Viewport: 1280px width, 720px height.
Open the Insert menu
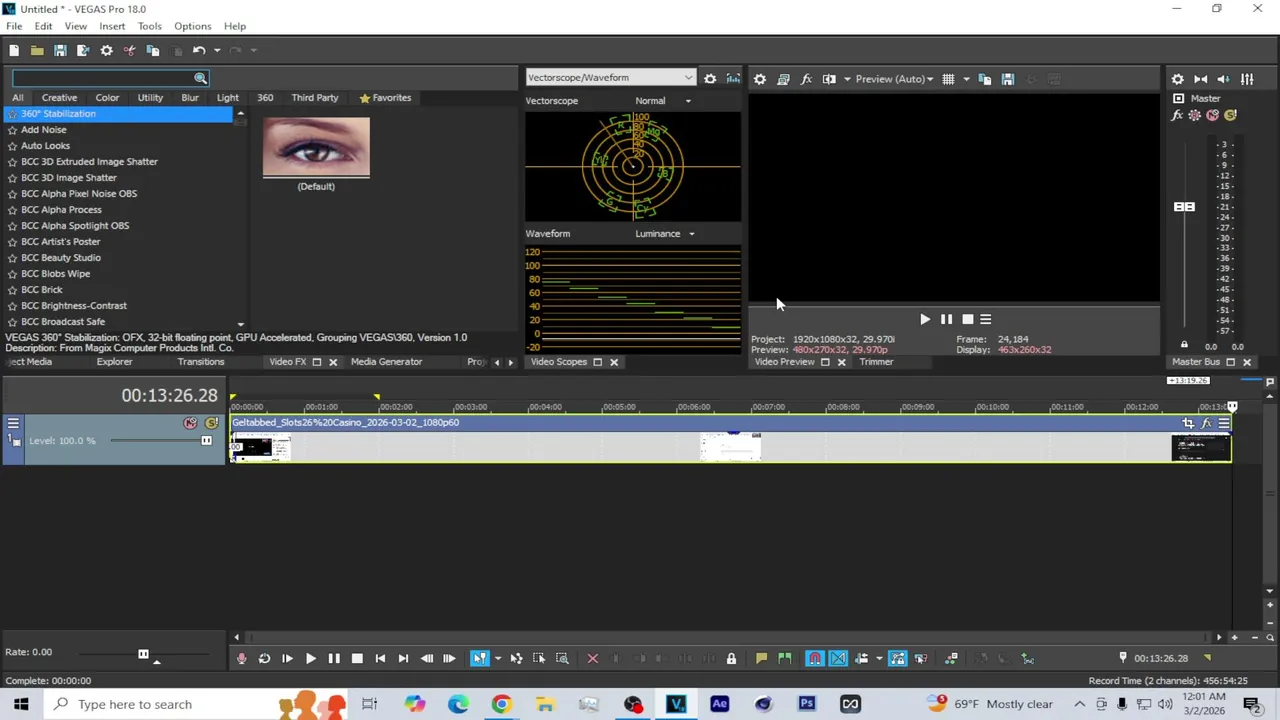point(112,26)
